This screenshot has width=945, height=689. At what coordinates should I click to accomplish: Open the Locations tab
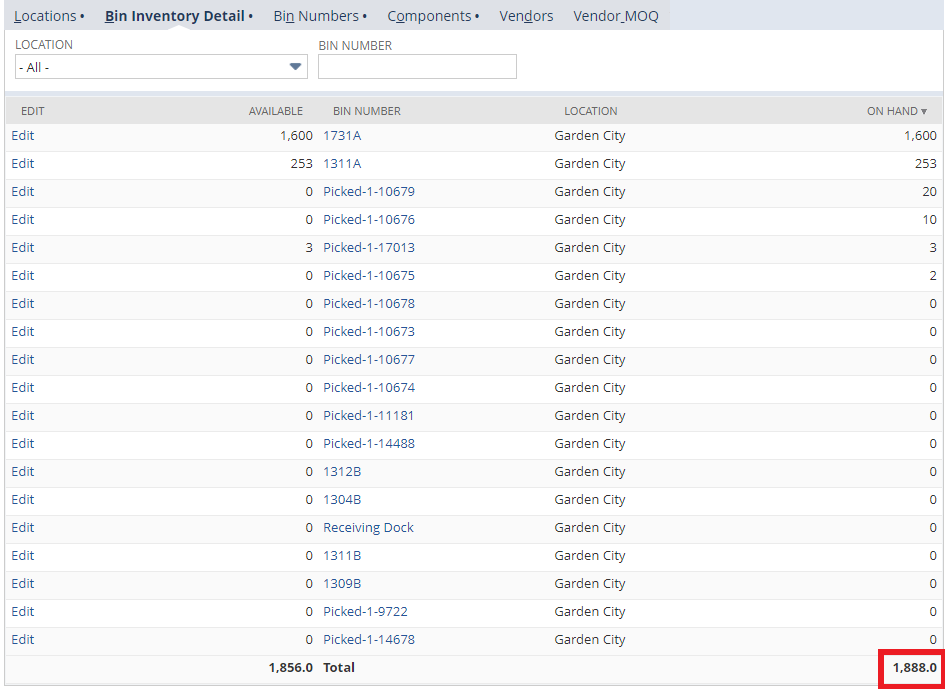tap(45, 16)
